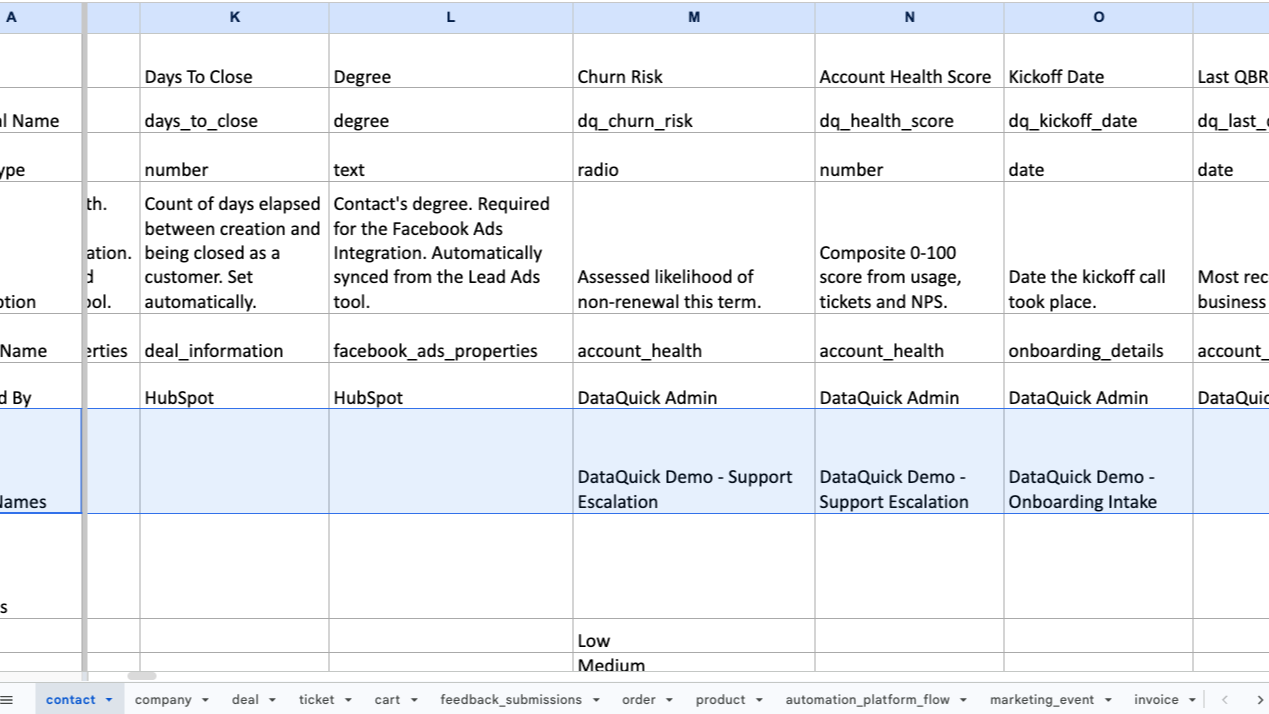Open automation_platform_flow tab dropdown arrow

click(x=964, y=700)
